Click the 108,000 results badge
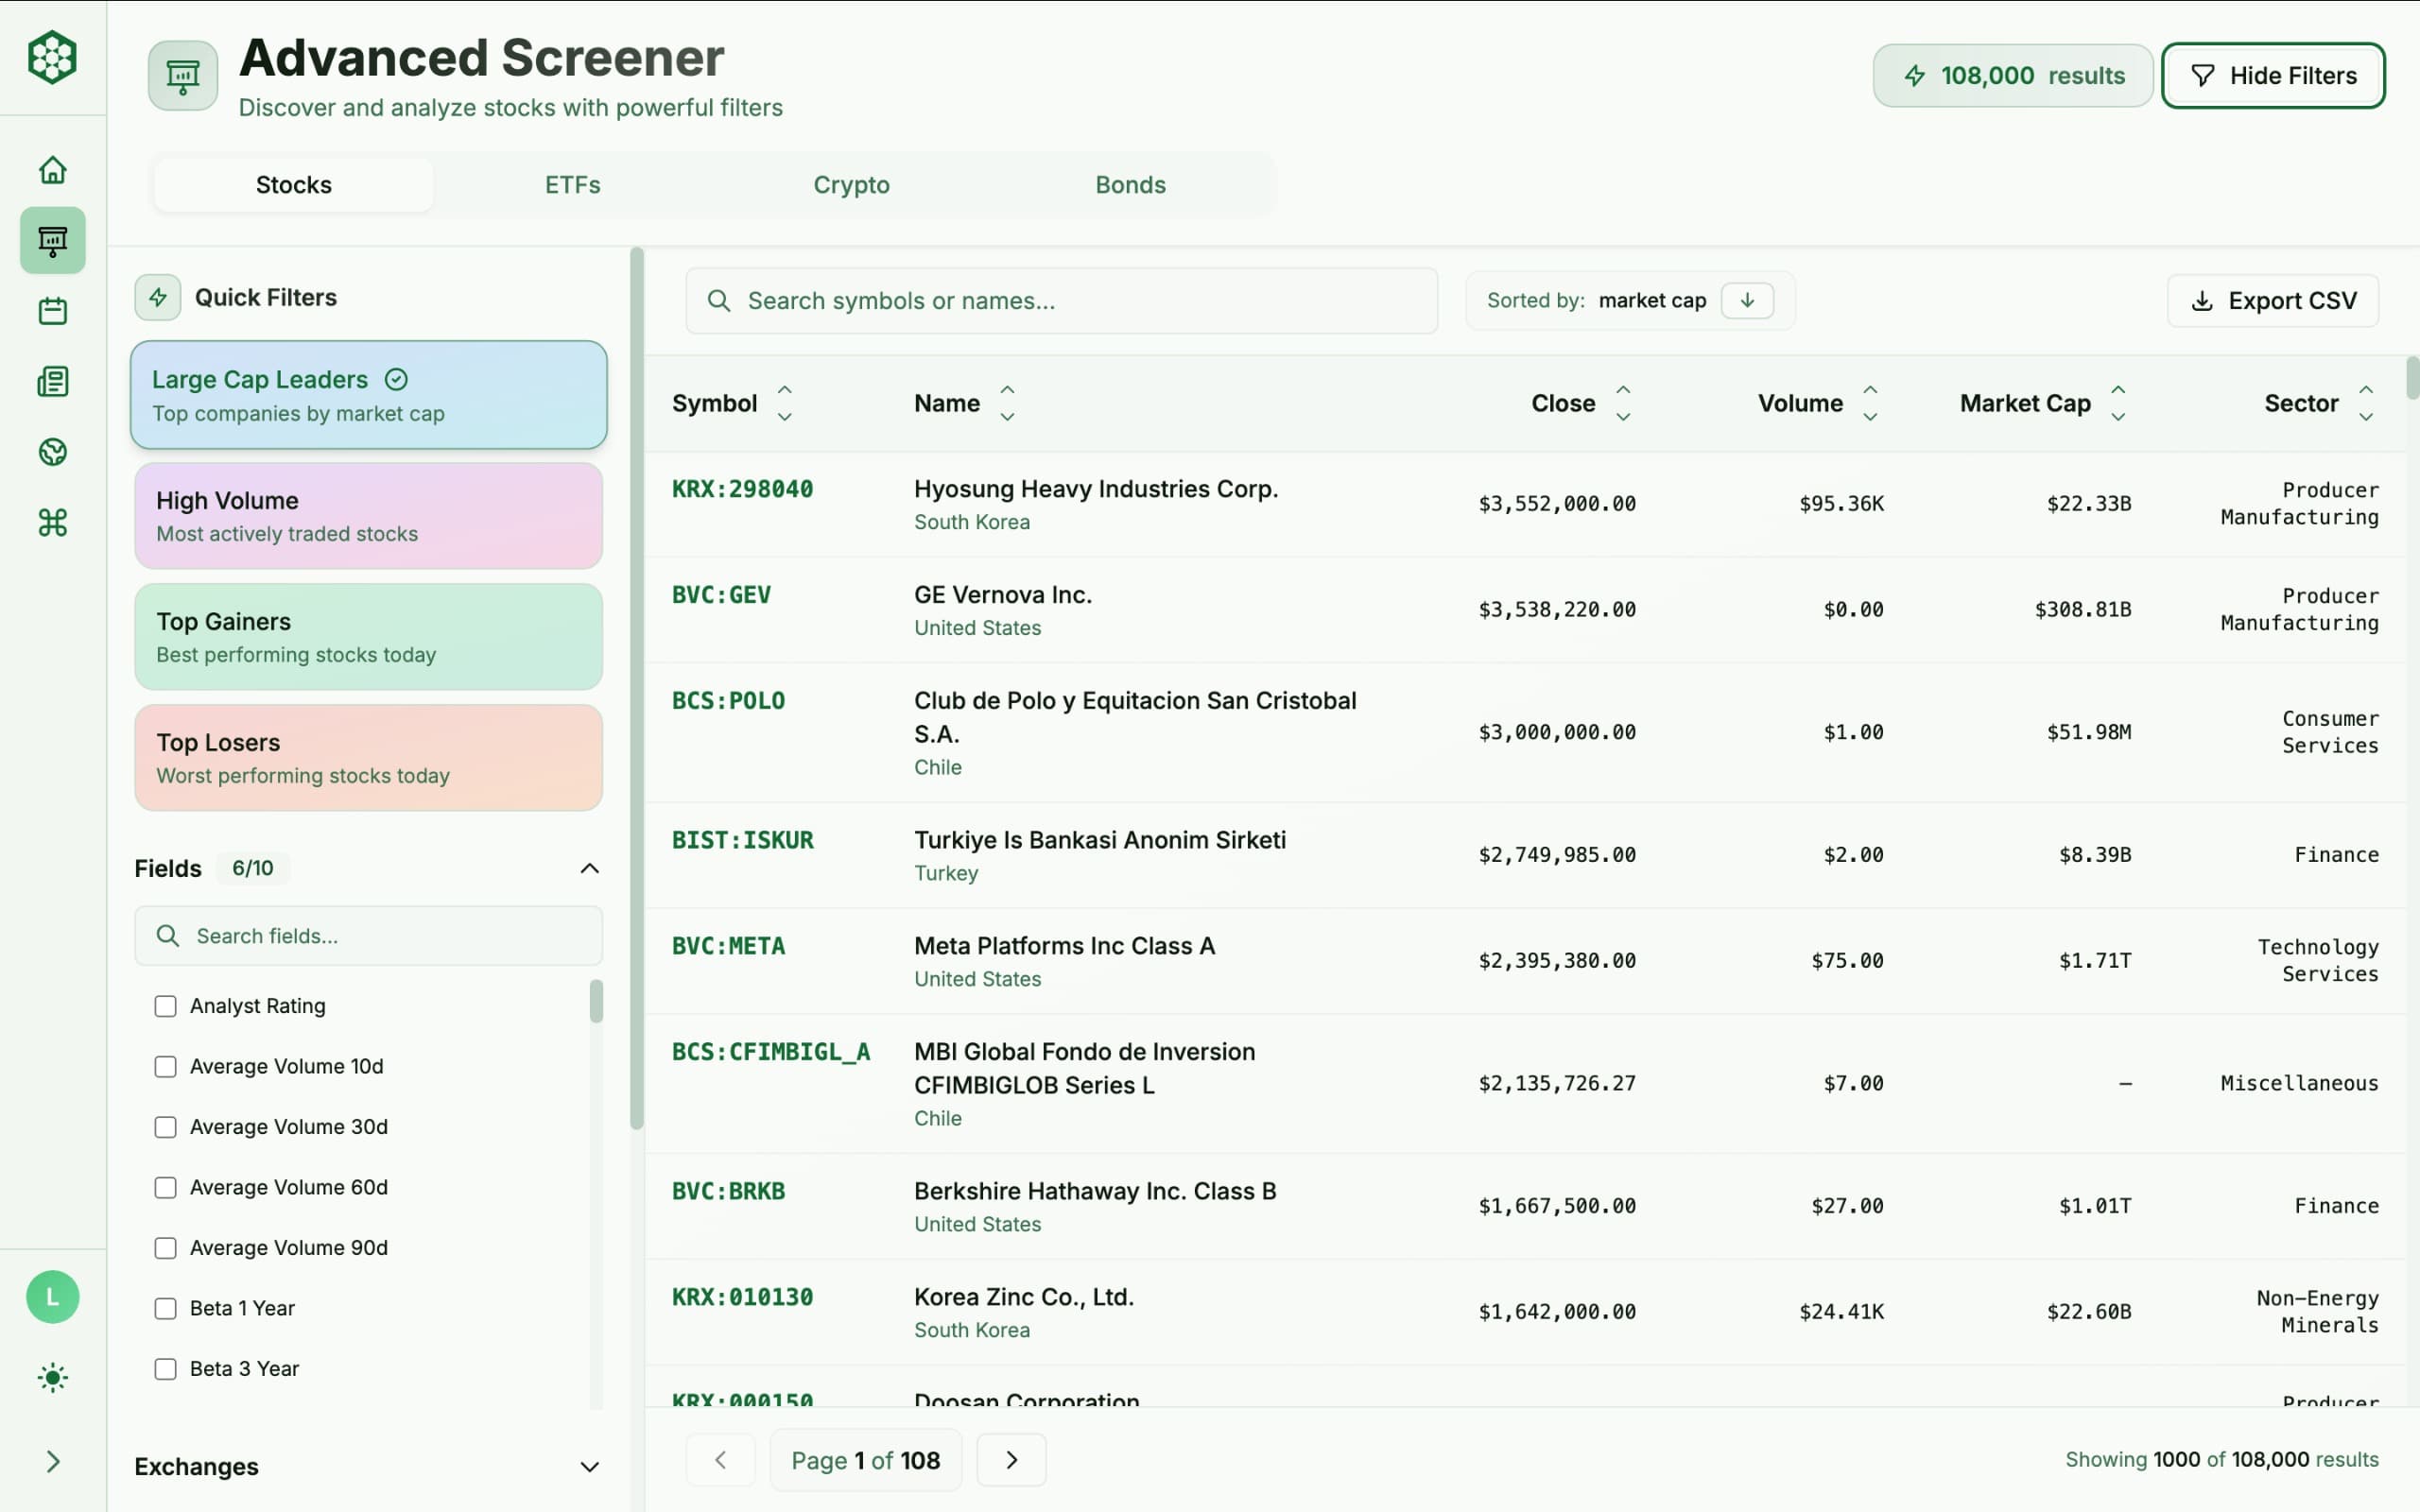2420x1512 pixels. (x=2012, y=76)
